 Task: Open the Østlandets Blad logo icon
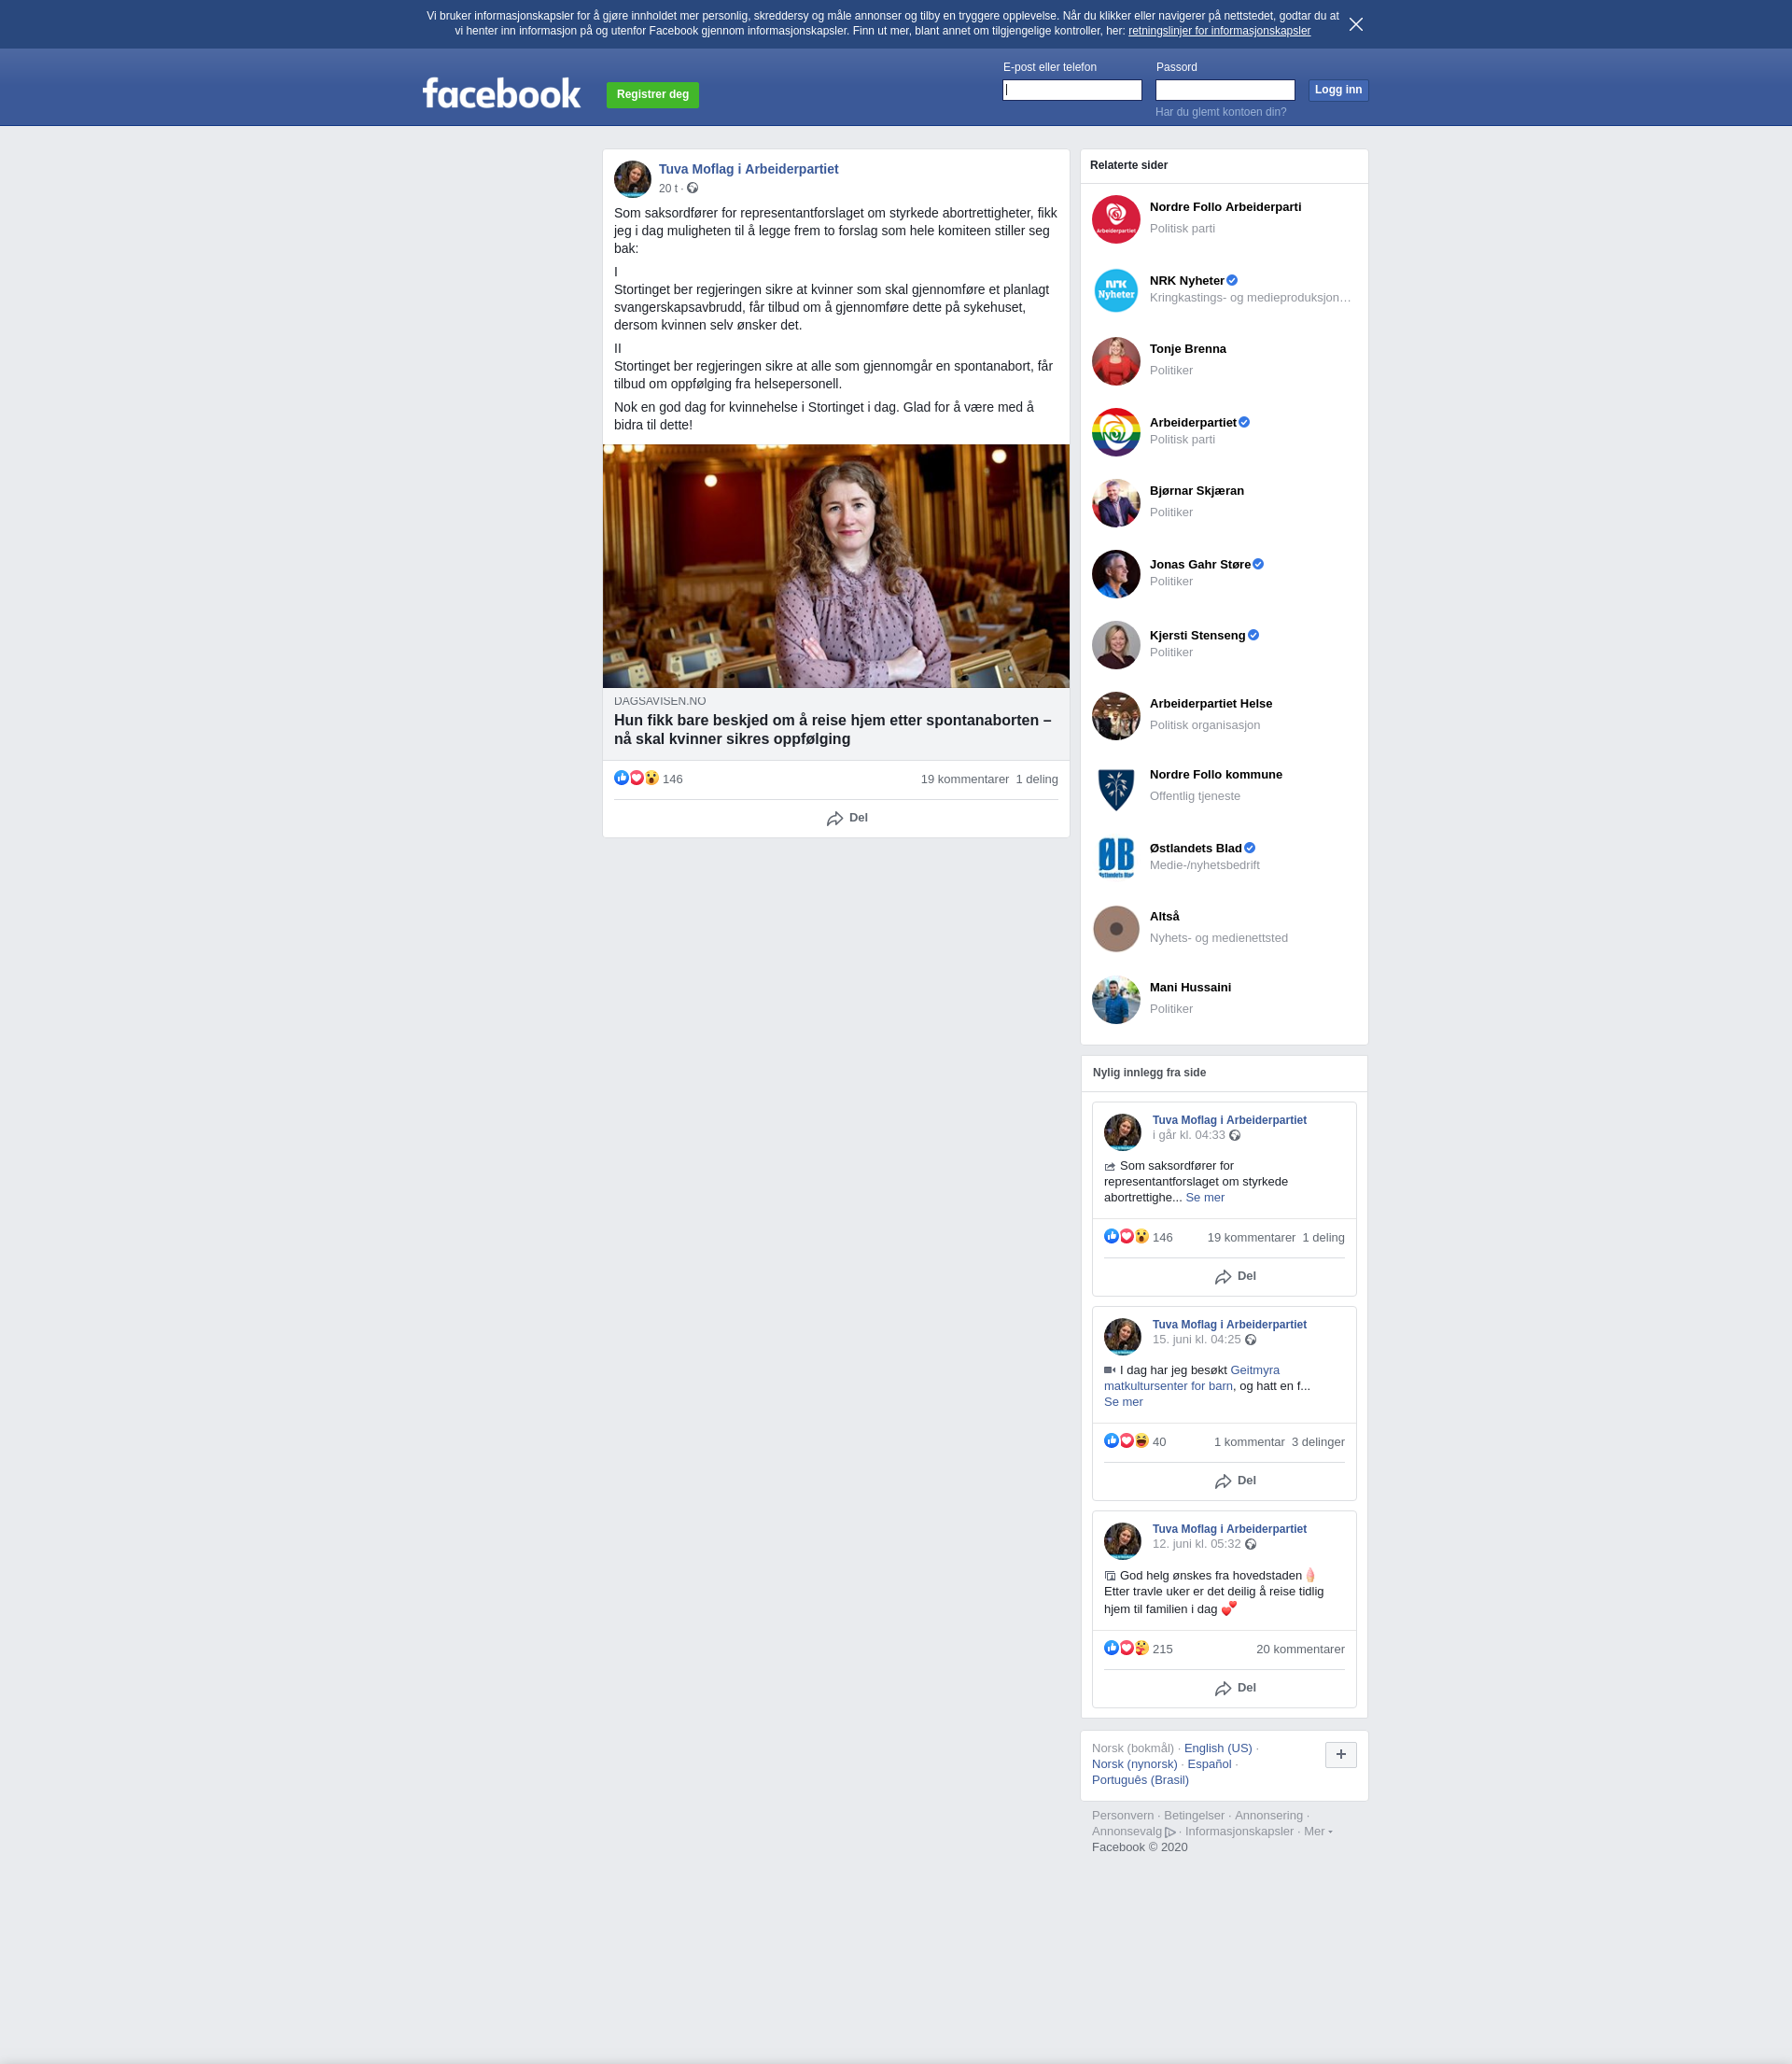click(x=1115, y=858)
